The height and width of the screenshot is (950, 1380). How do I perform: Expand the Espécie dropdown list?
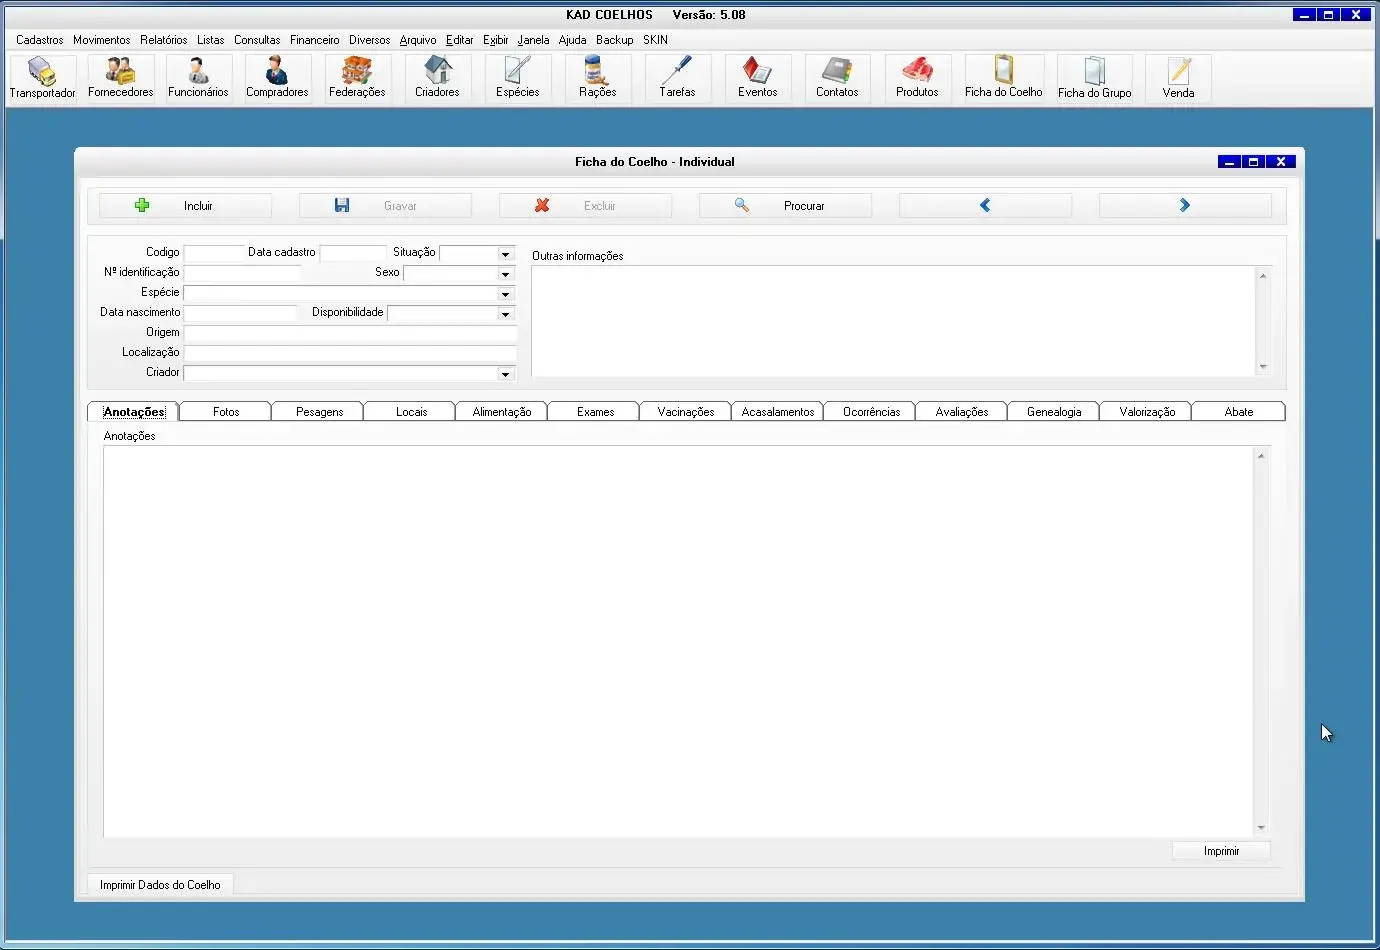pos(505,294)
